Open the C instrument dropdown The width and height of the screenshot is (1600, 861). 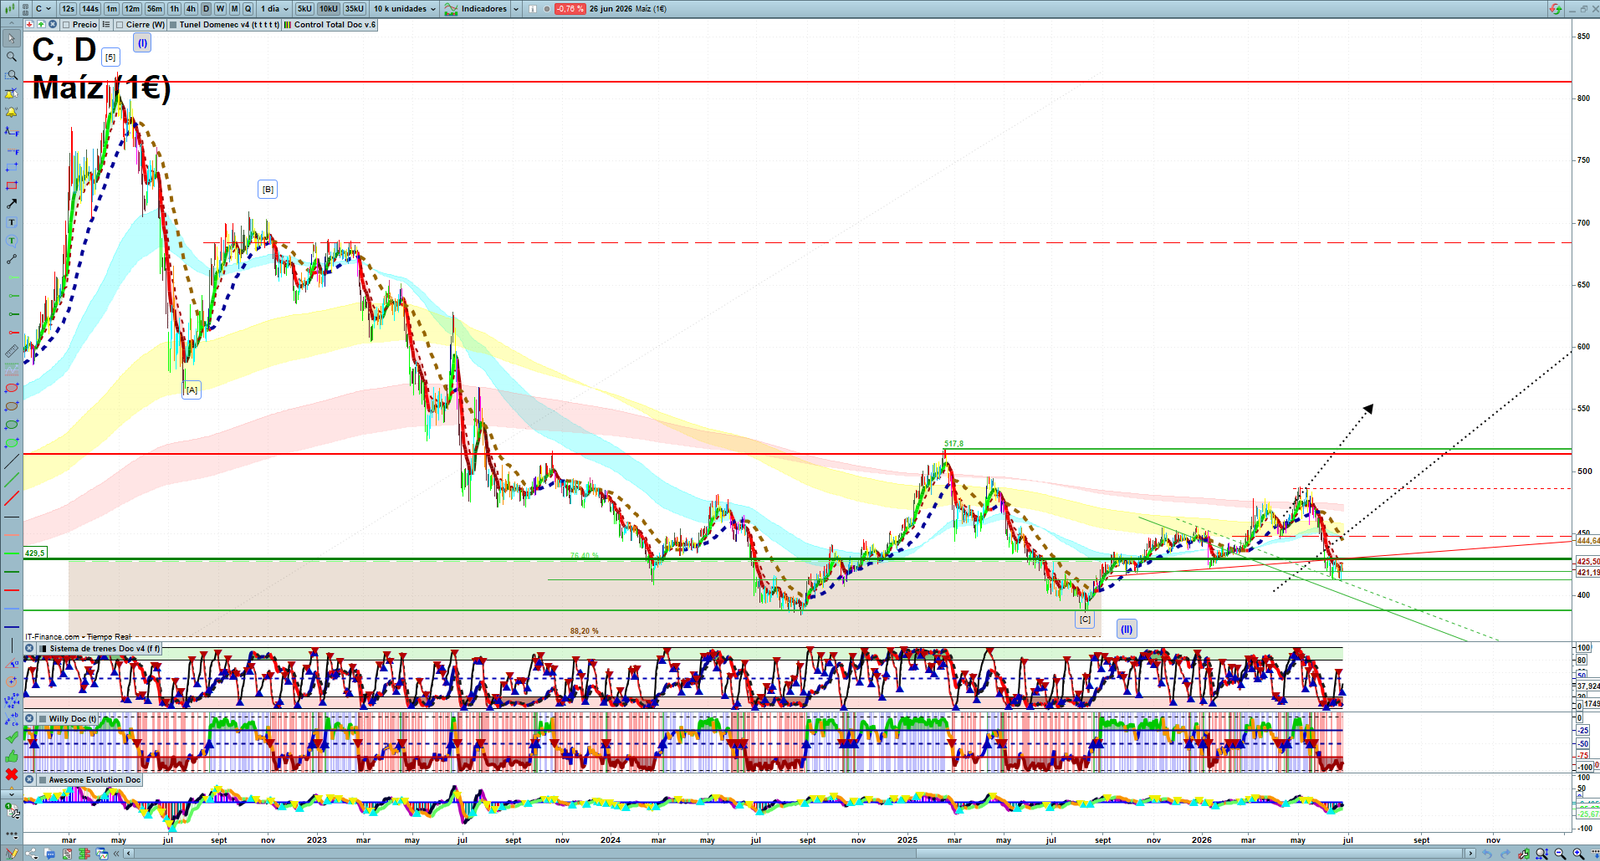tap(43, 8)
